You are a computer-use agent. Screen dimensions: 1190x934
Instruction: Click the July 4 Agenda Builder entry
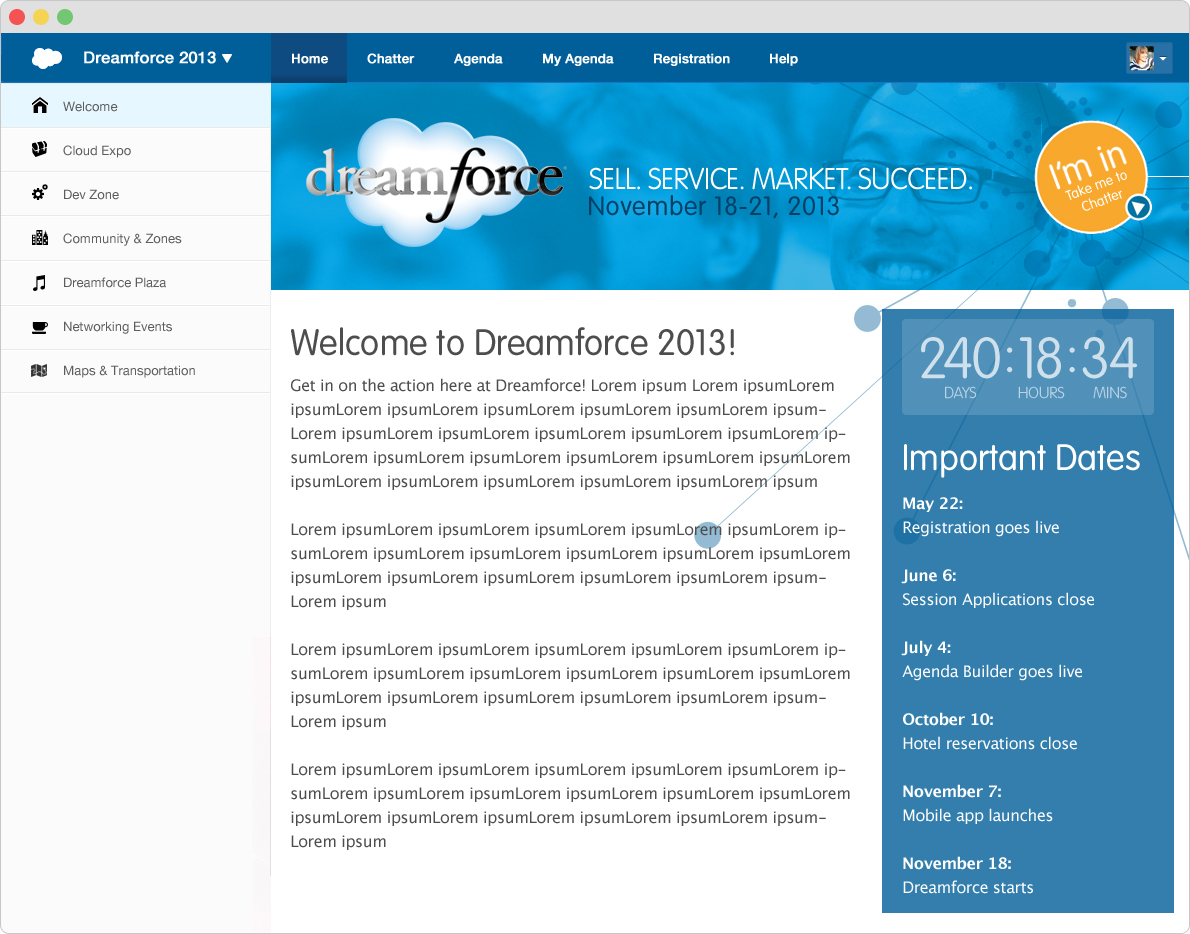coord(992,659)
